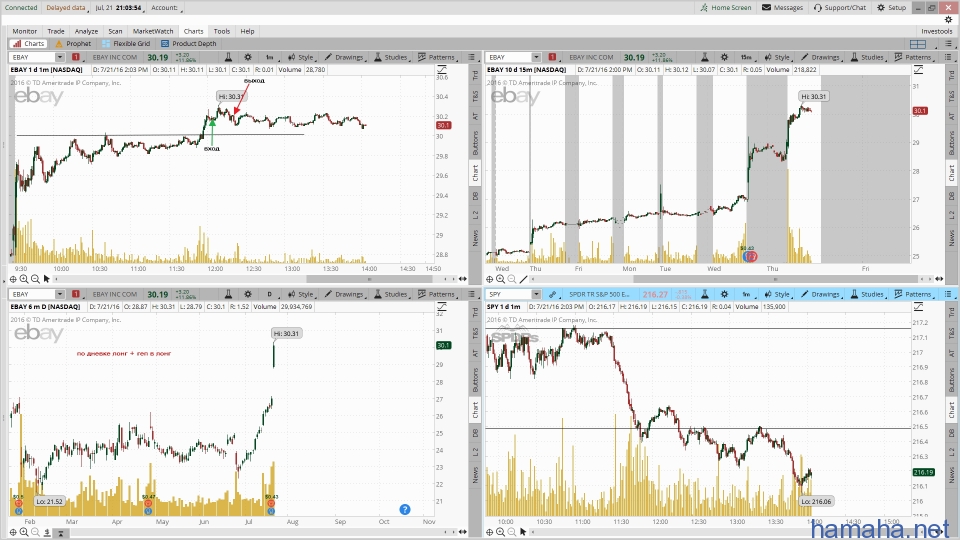Open the Home Screen button

(x=726, y=7)
